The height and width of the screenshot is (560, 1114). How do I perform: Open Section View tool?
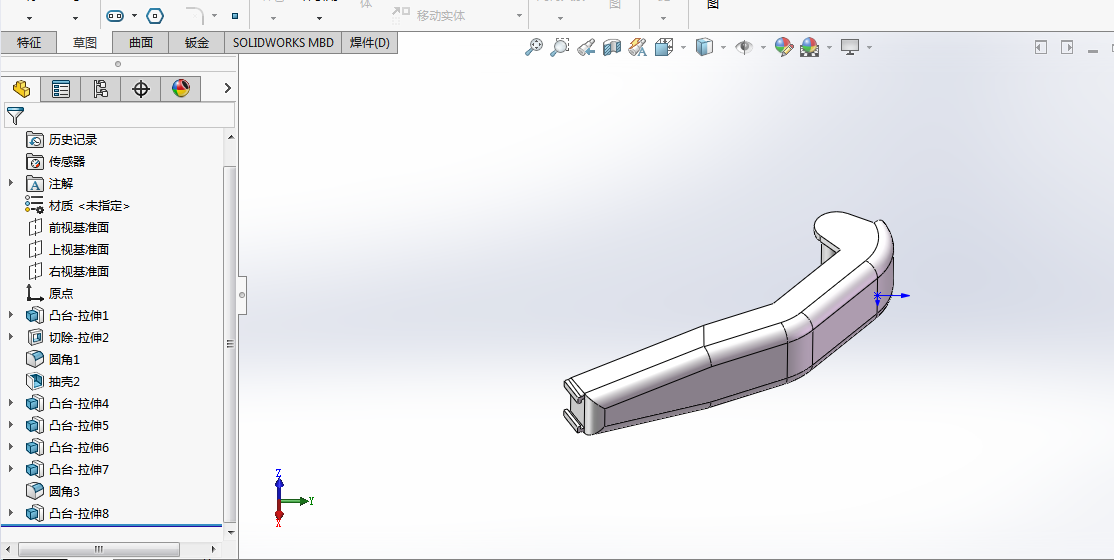[612, 48]
